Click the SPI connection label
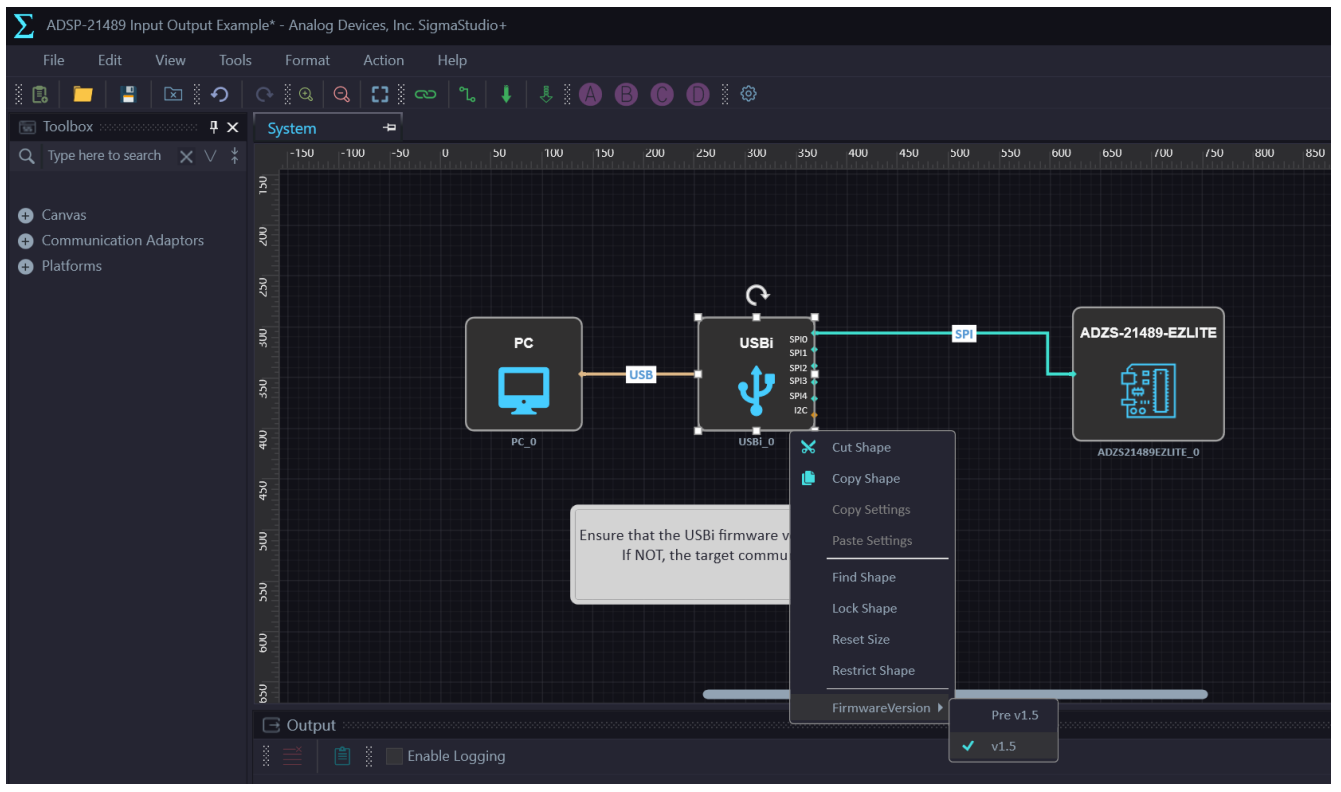The width and height of the screenshot is (1341, 792). (963, 334)
